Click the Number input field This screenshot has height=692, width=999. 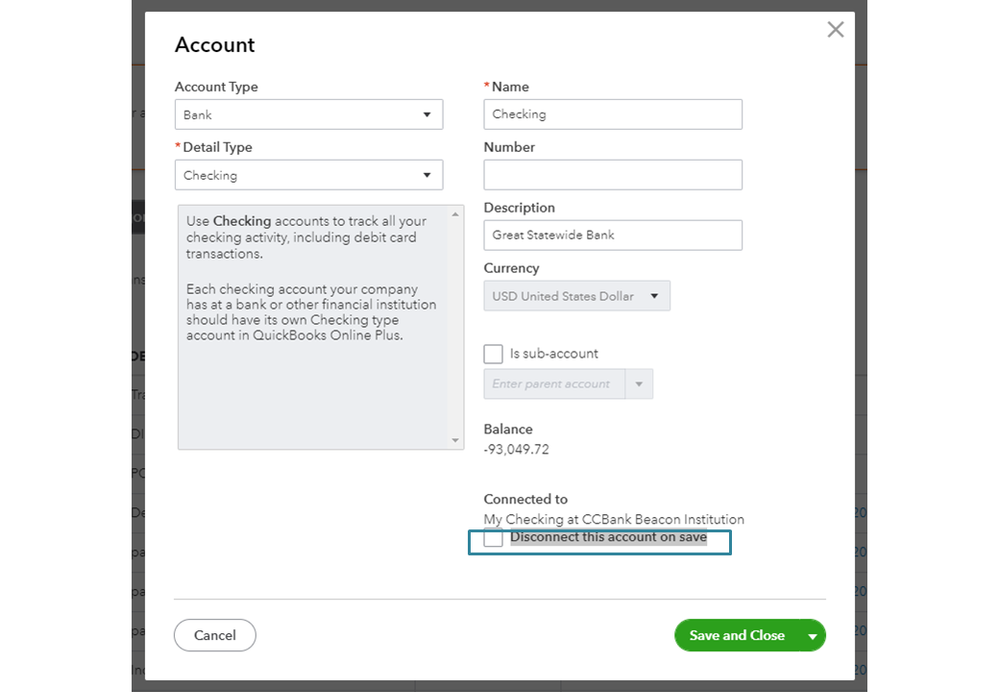click(612, 175)
